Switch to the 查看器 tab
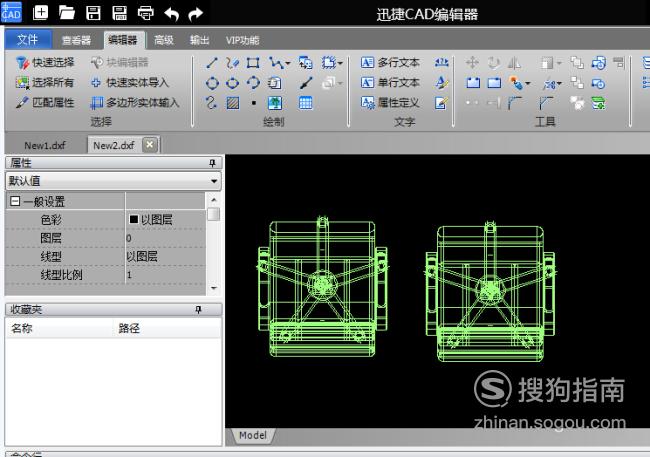The width and height of the screenshot is (650, 457). click(76, 40)
